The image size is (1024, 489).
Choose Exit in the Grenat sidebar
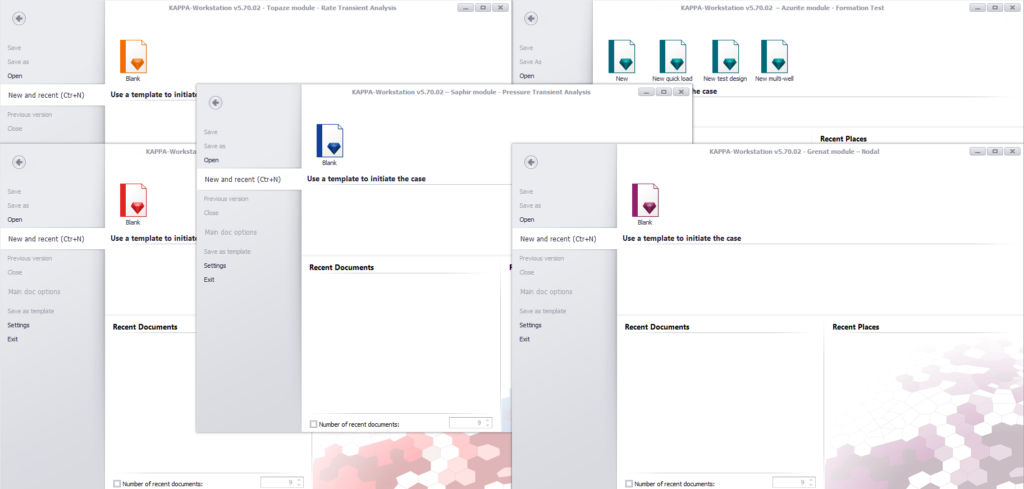[x=524, y=339]
